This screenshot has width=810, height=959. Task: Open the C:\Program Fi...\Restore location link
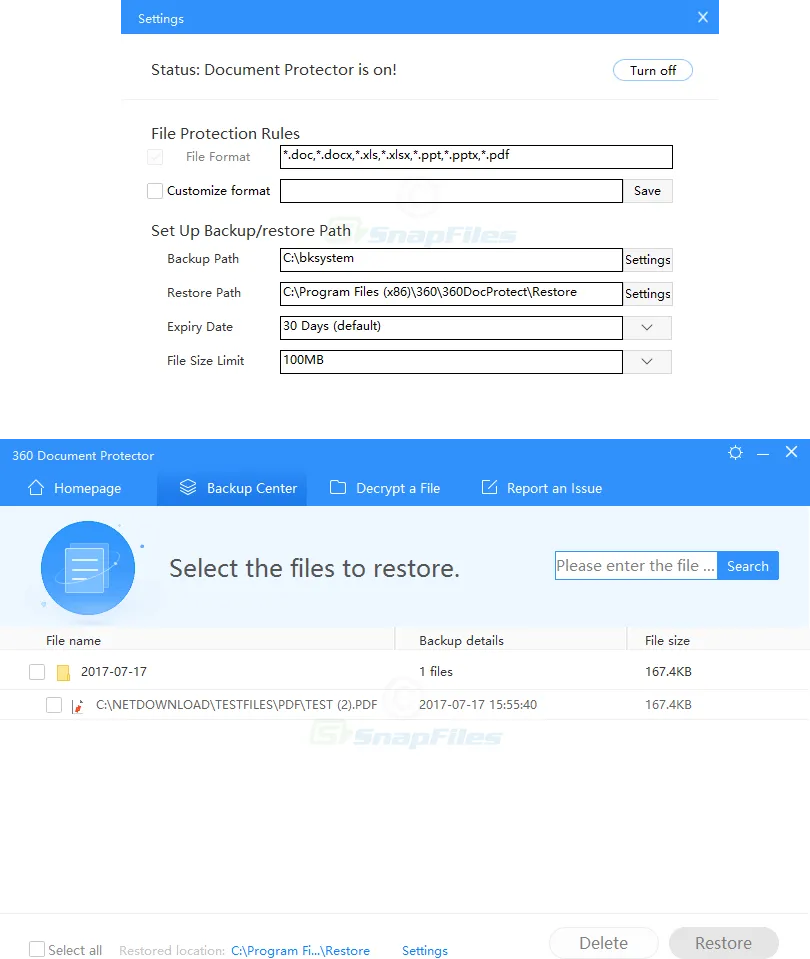coord(300,950)
